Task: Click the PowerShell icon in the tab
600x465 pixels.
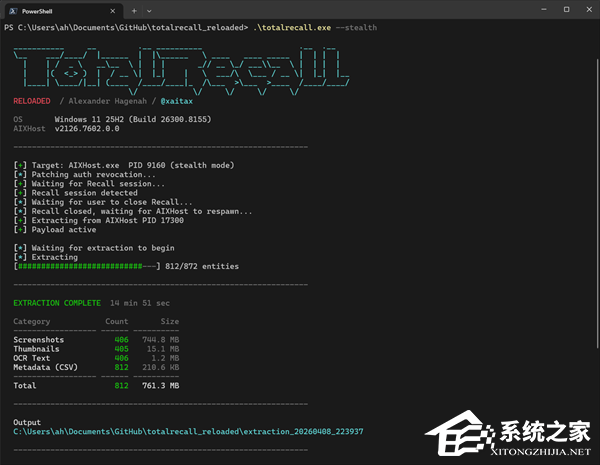Action: 13,11
